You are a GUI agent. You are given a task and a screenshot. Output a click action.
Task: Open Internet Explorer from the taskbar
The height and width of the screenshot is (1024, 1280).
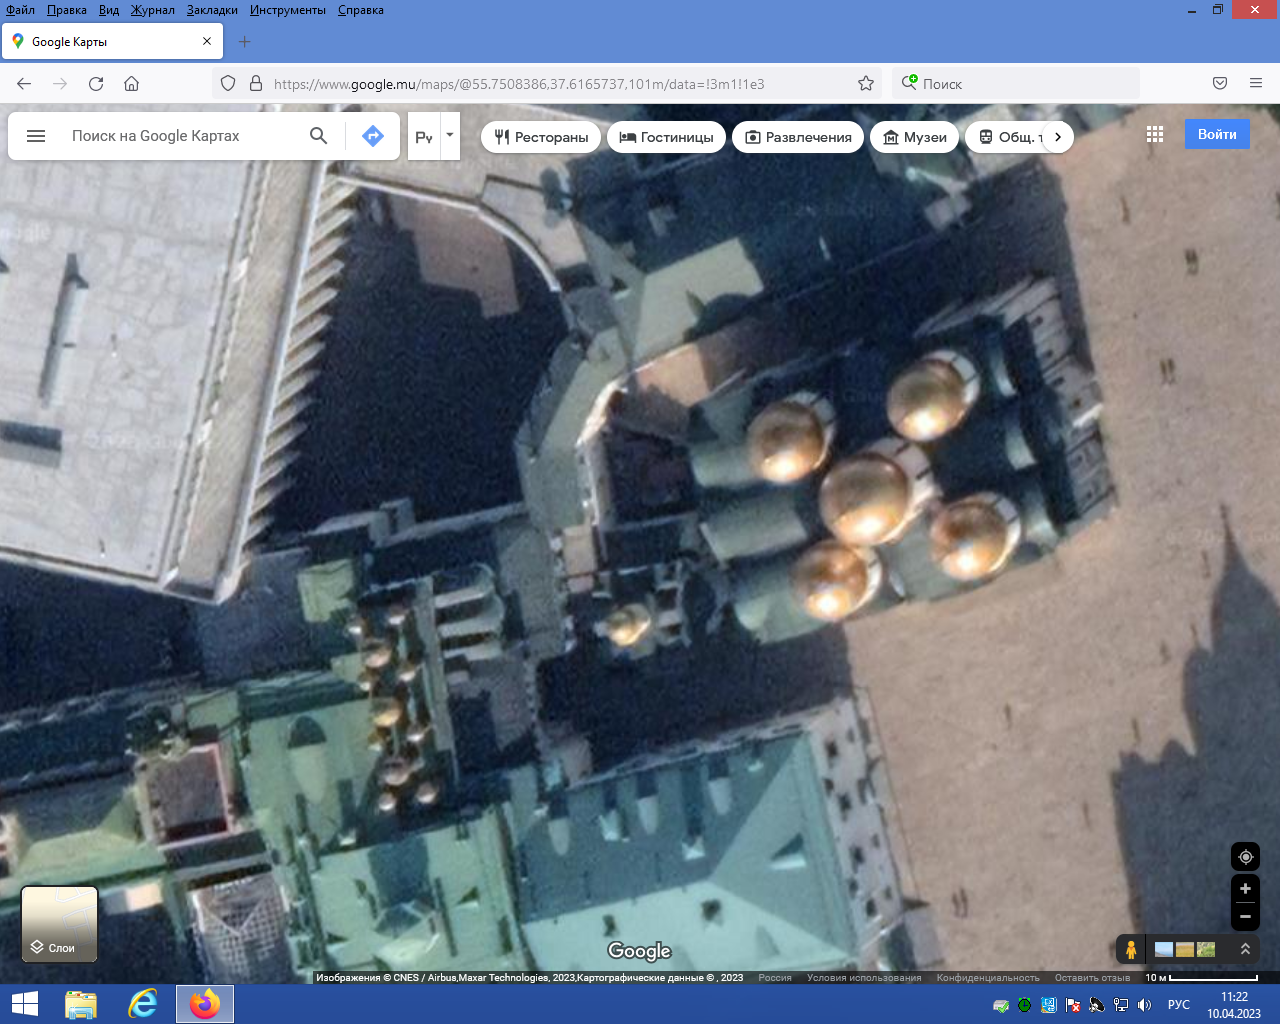coord(143,1004)
